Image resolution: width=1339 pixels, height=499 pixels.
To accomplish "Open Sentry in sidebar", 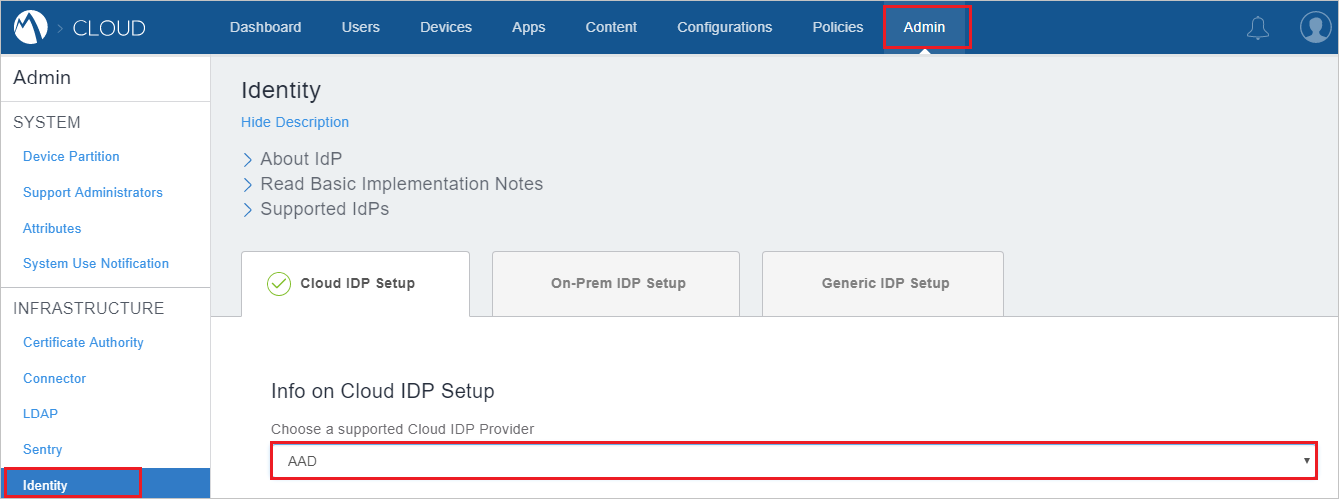I will click(43, 449).
